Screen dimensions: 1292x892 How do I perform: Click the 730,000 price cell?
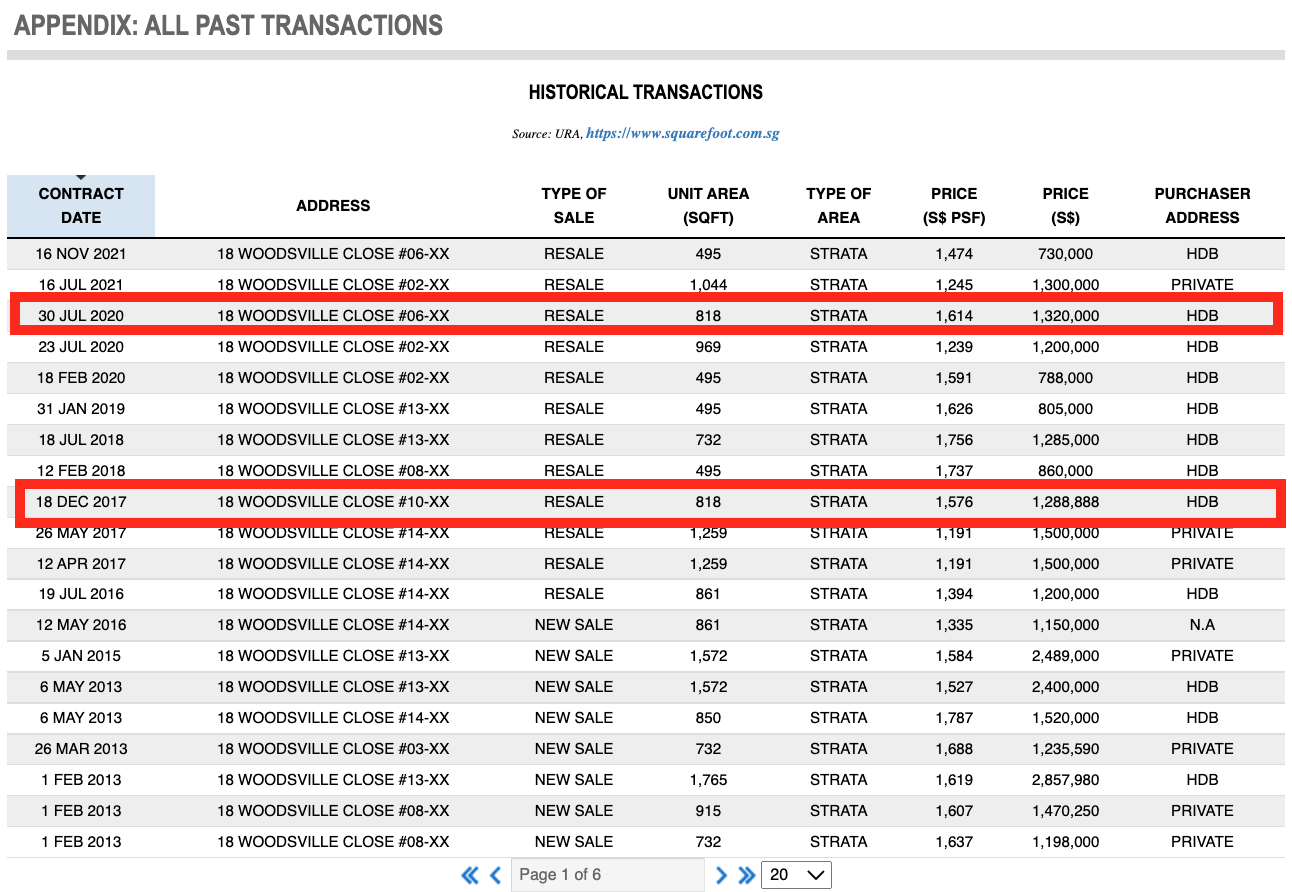[x=1065, y=254]
